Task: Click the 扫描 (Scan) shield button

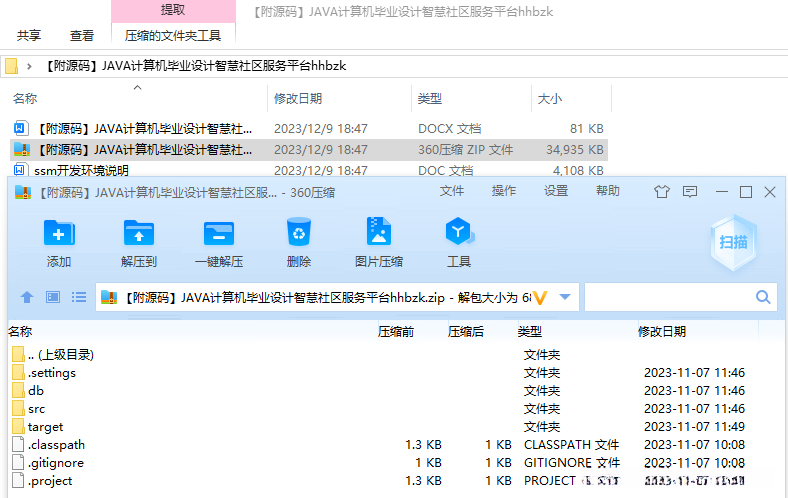Action: (734, 243)
